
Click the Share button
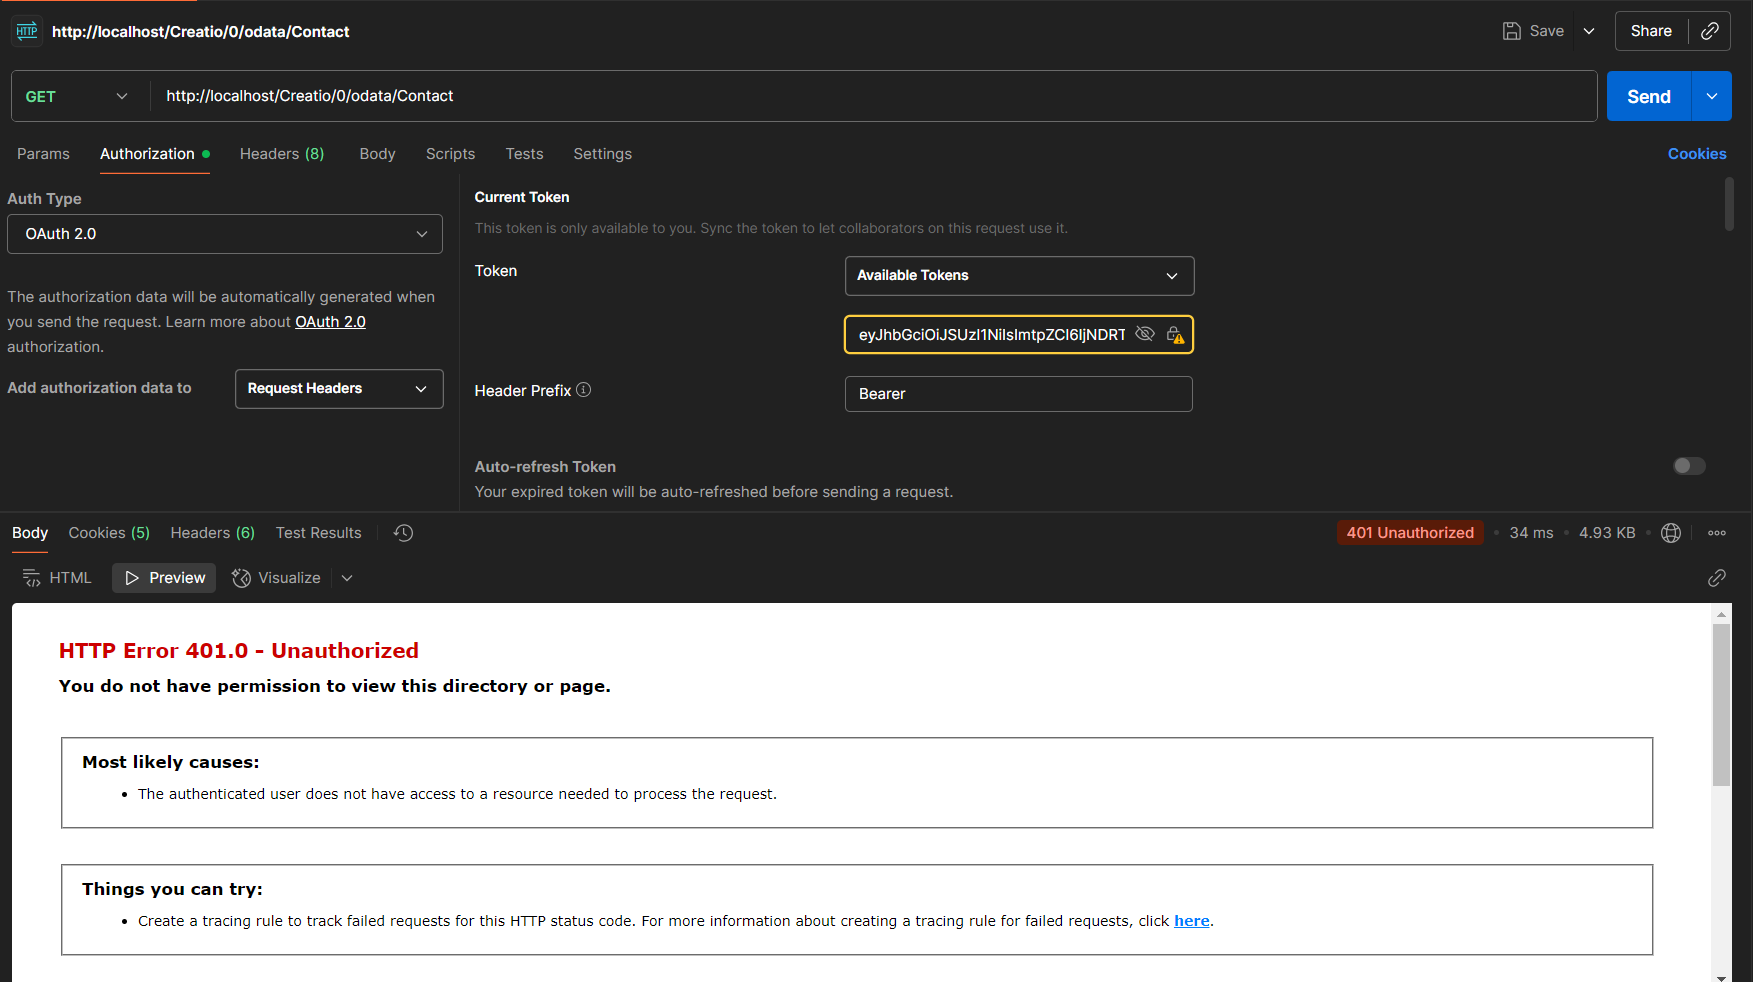[1651, 31]
